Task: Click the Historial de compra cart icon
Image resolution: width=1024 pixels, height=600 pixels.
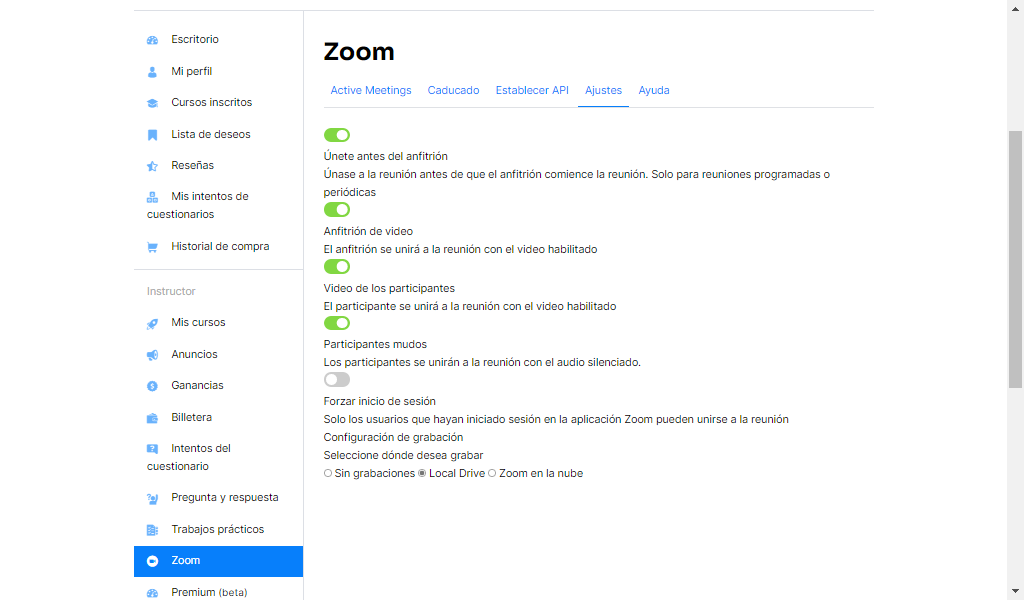Action: pos(152,247)
